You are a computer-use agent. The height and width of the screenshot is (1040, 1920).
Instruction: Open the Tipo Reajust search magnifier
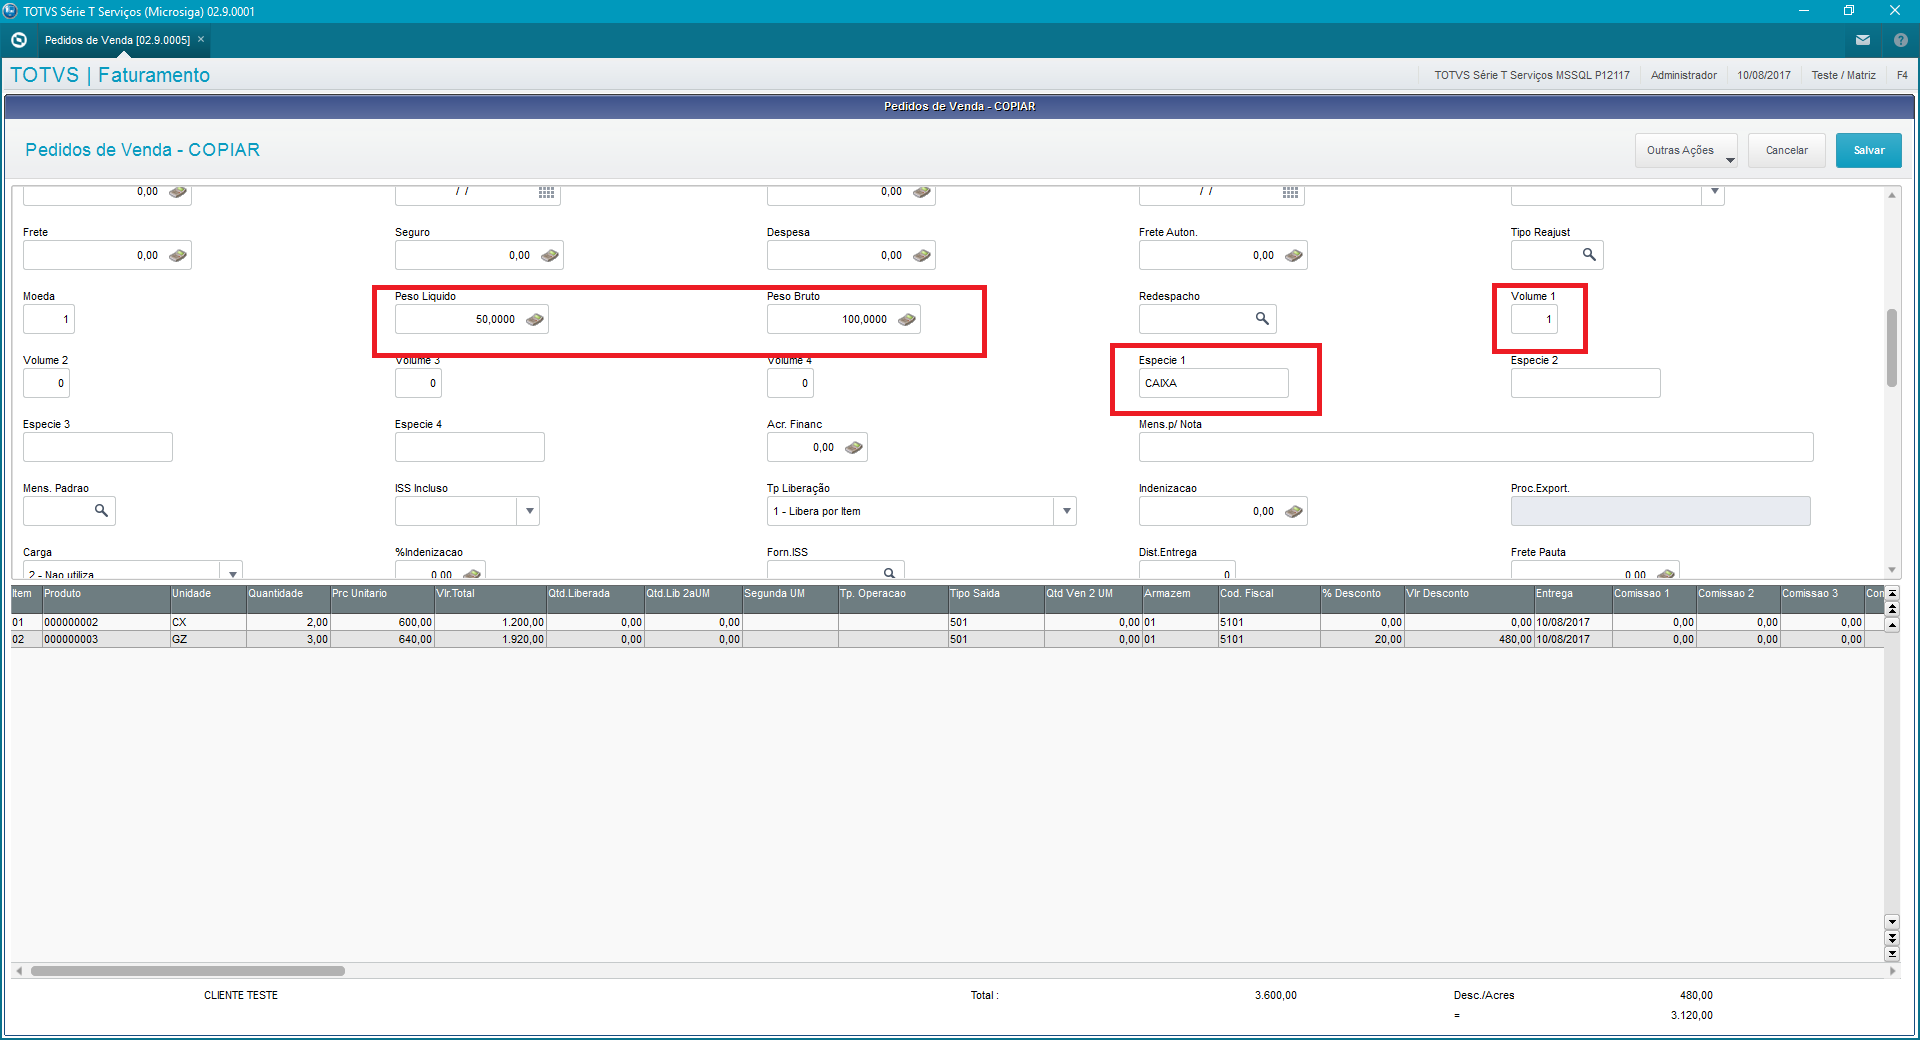(1589, 255)
